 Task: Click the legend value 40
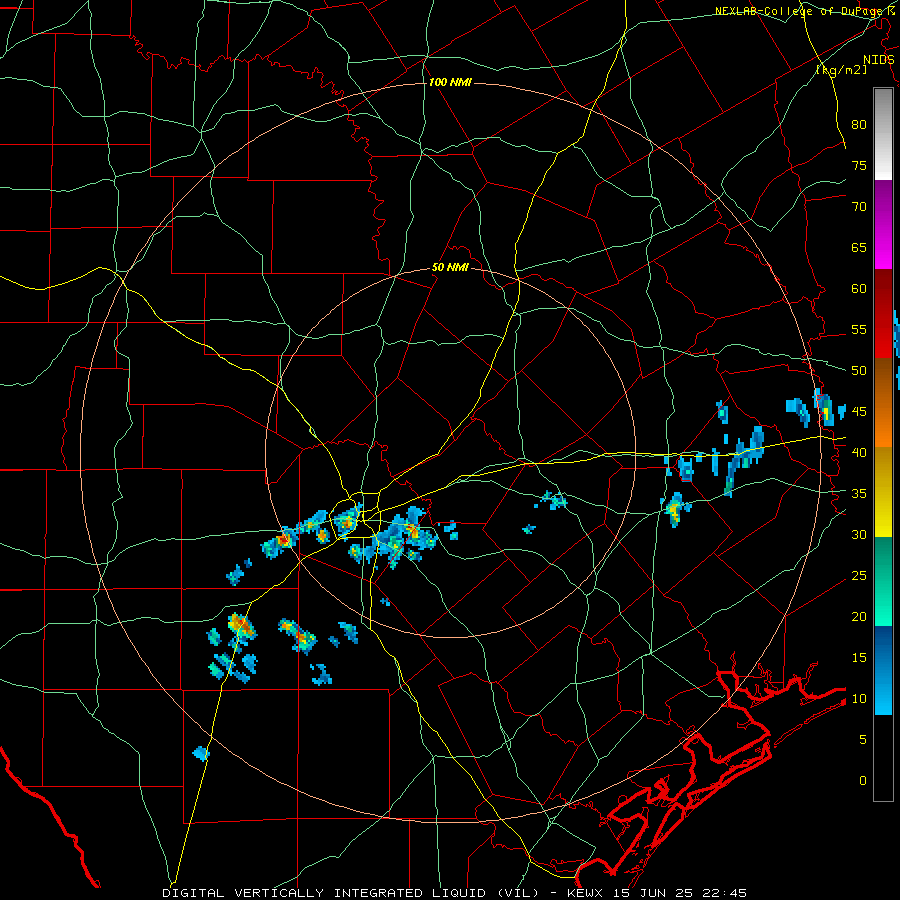[x=859, y=452]
